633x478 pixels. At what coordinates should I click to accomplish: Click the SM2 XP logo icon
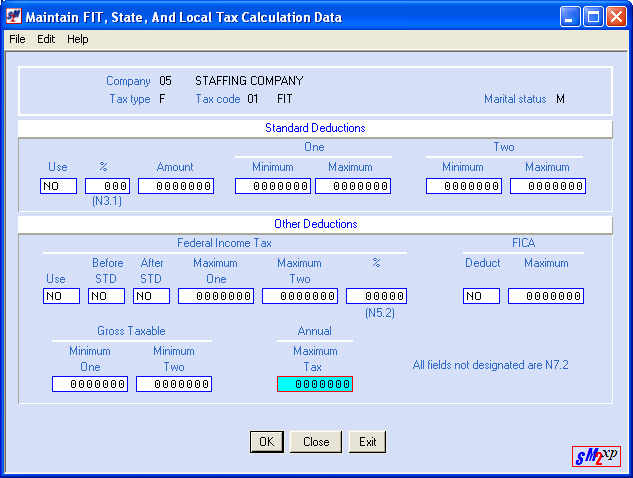pos(597,457)
